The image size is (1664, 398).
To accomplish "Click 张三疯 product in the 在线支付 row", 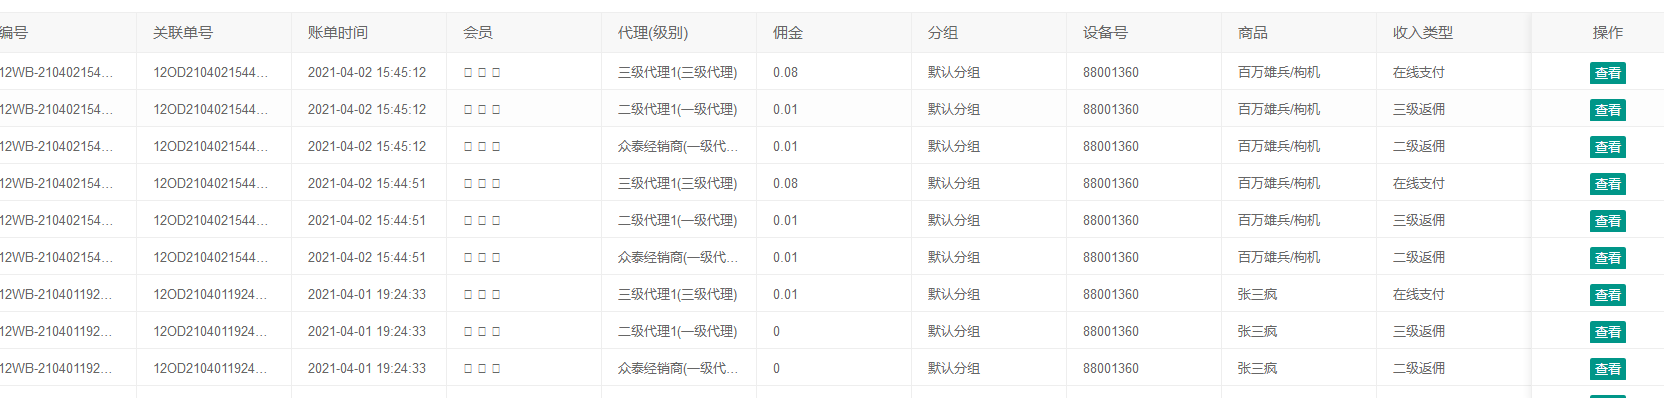I will pyautogui.click(x=1257, y=295).
